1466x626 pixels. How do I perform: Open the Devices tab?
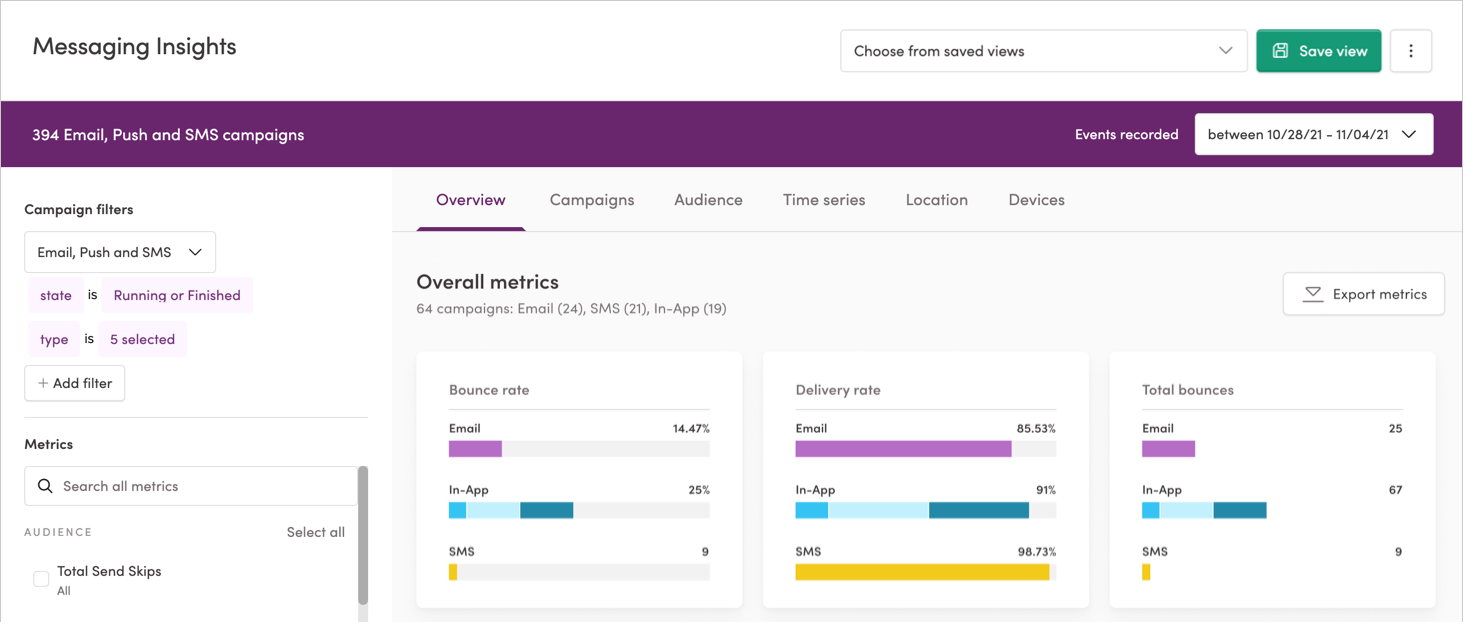[1035, 199]
